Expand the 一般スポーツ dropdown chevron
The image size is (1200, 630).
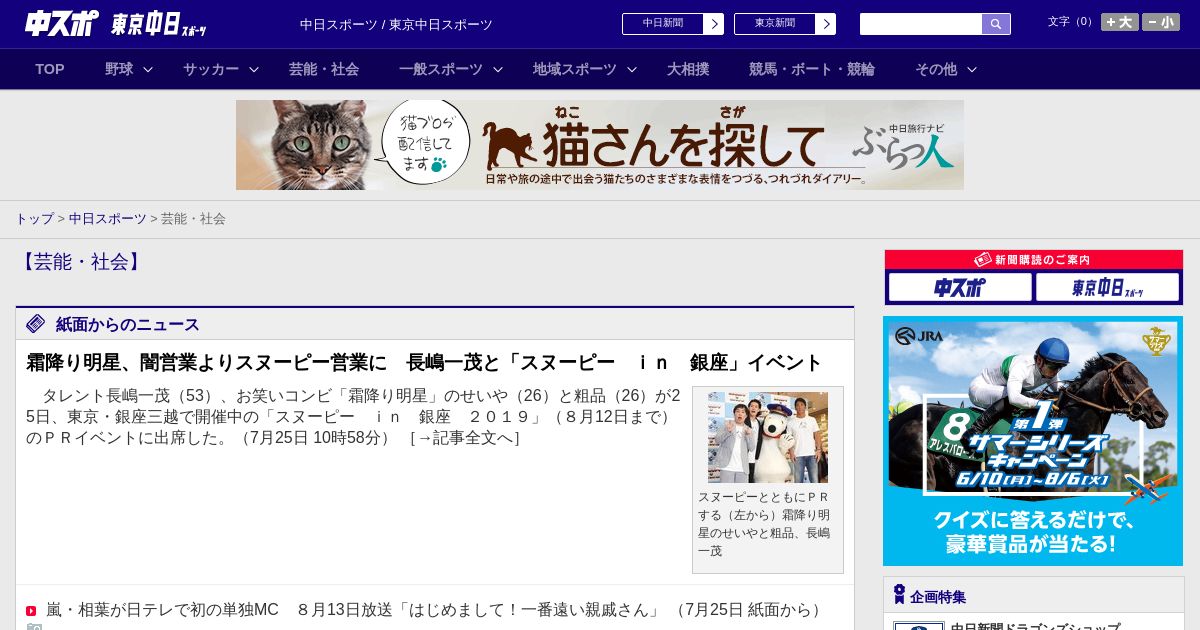click(498, 70)
